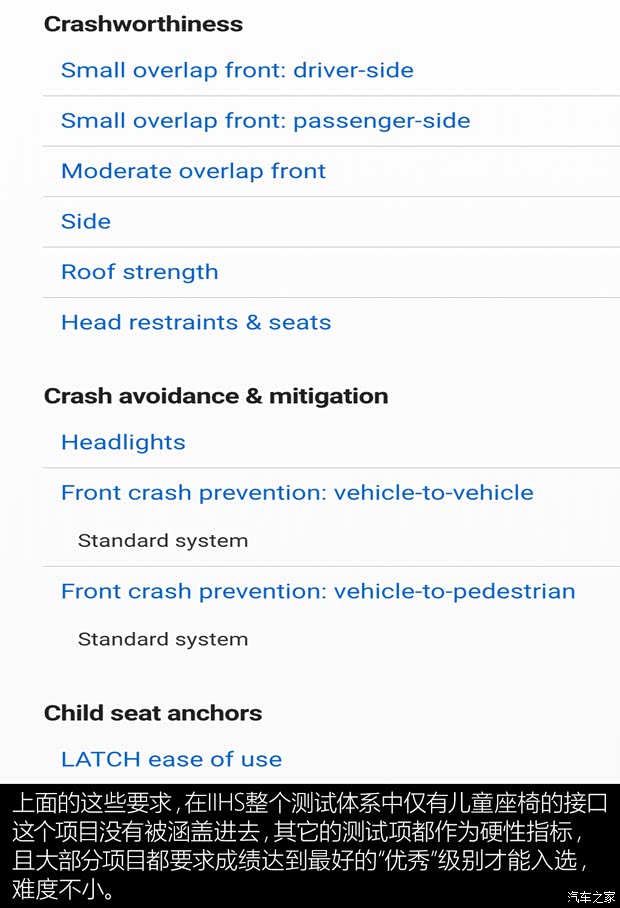Open the LATCH ease of use link
Viewport: 620px width, 908px height.
point(171,759)
